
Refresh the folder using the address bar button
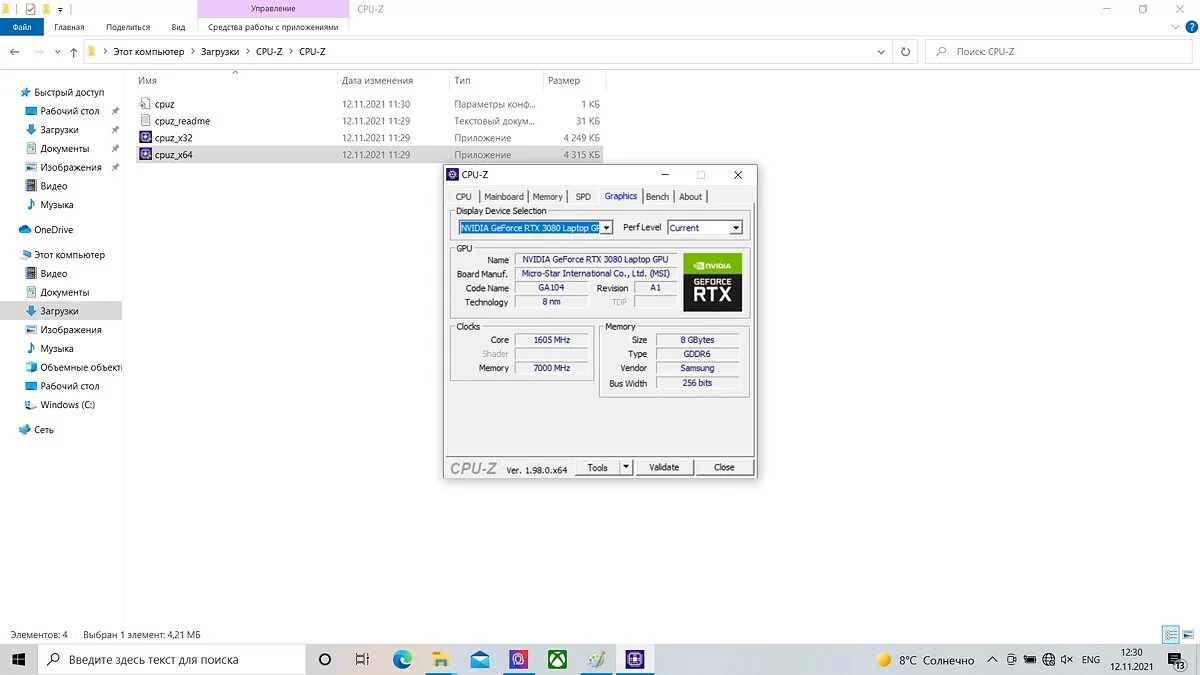click(906, 52)
